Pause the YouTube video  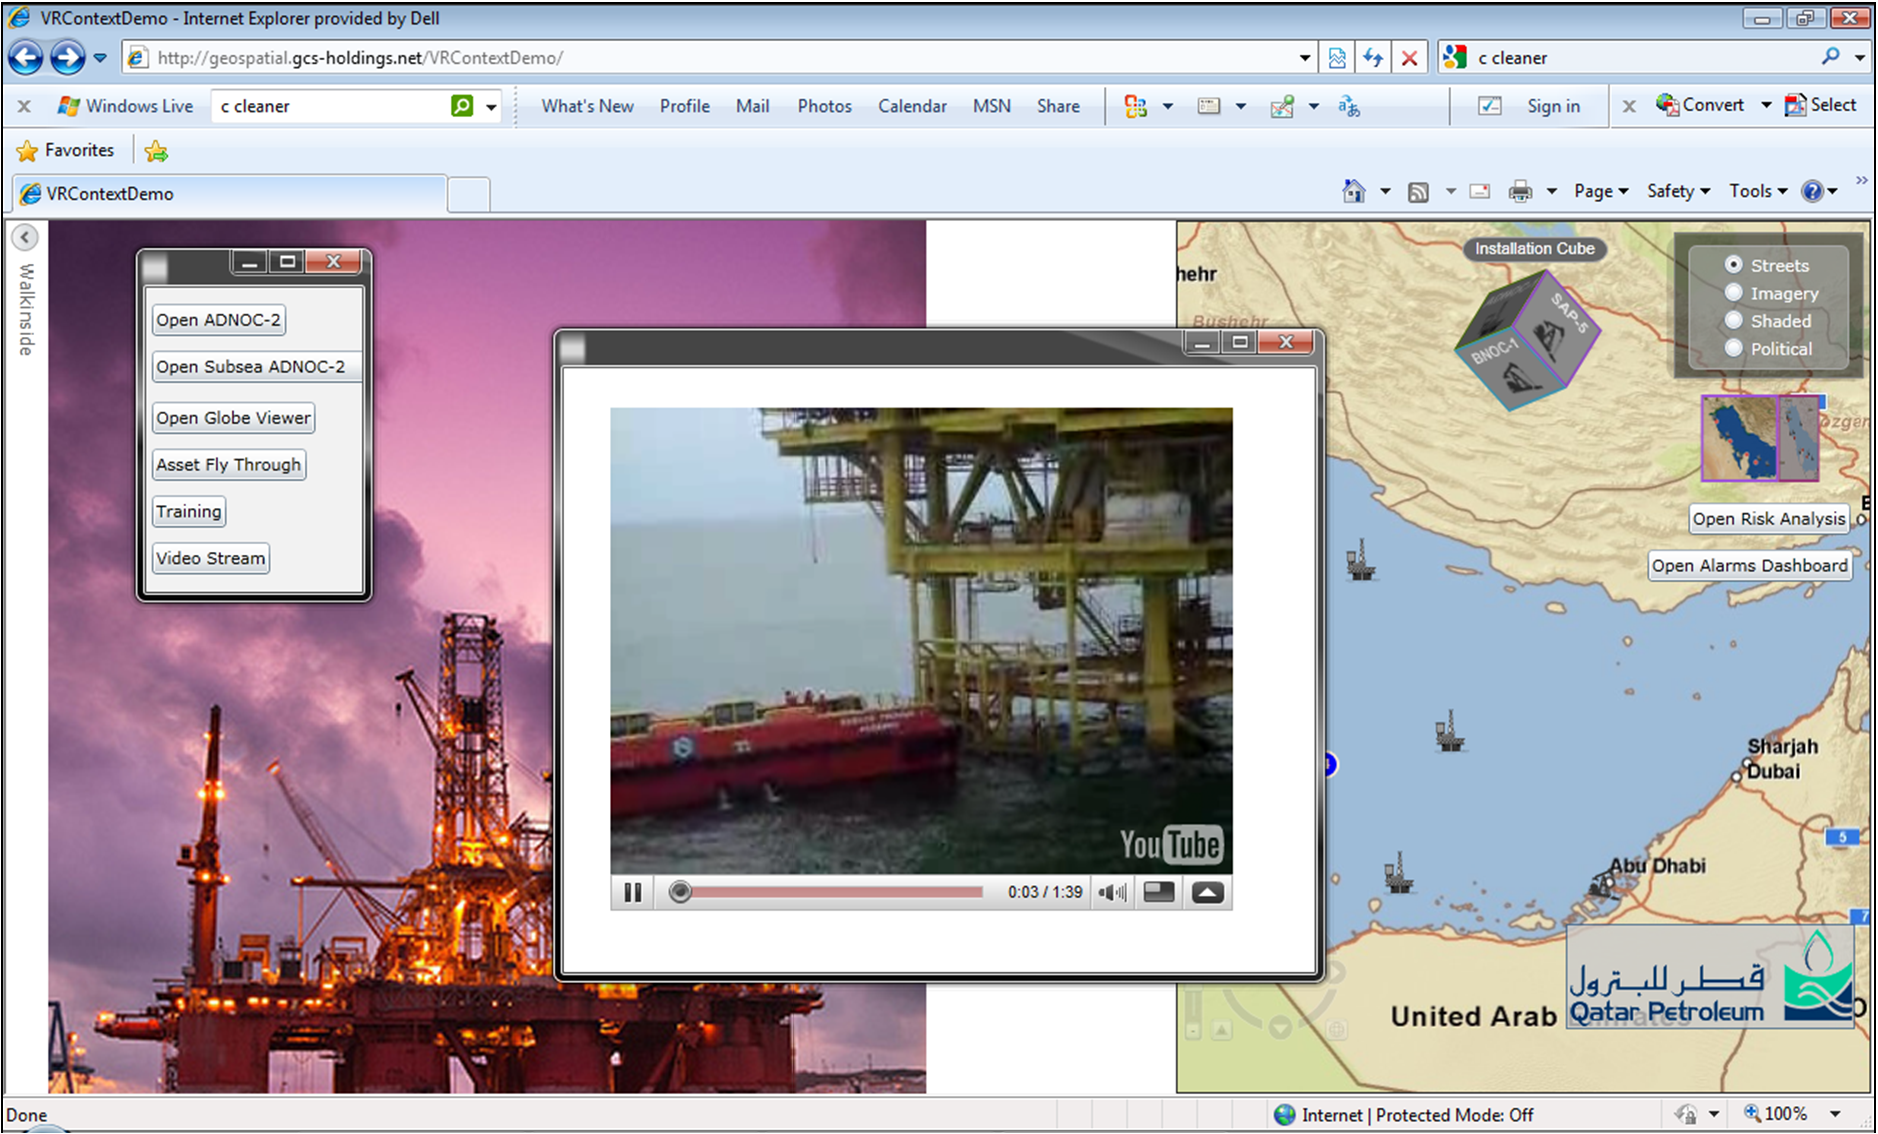(x=632, y=892)
